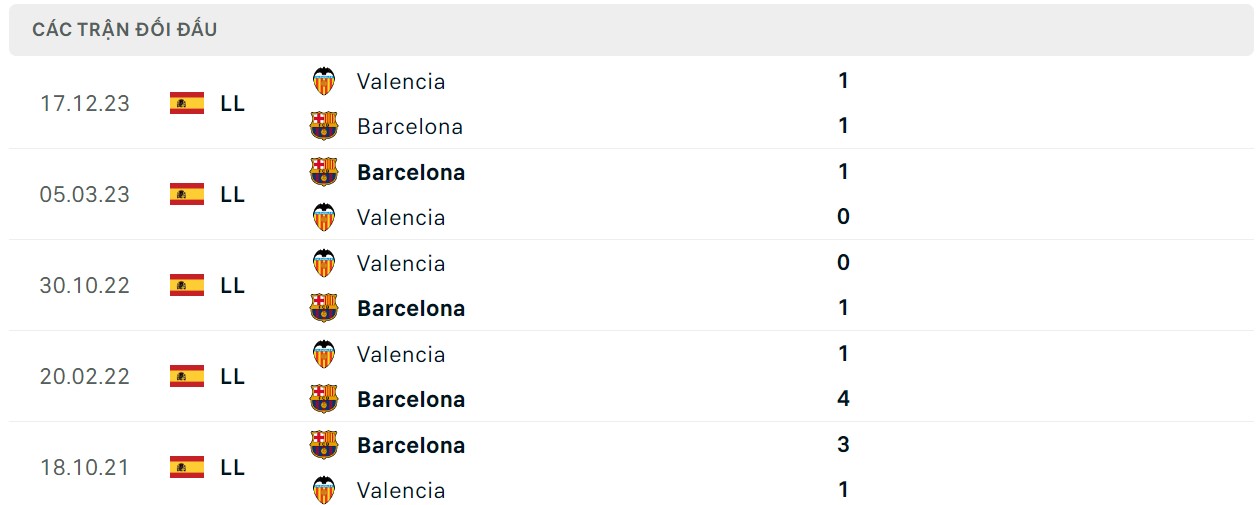Click Barcelona score 4 in 20.02.22 match
1260x505 pixels.
pyautogui.click(x=843, y=399)
